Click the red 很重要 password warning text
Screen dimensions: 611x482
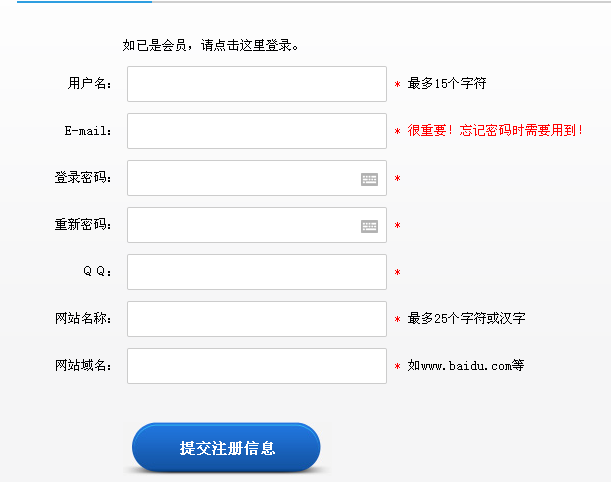coord(496,131)
